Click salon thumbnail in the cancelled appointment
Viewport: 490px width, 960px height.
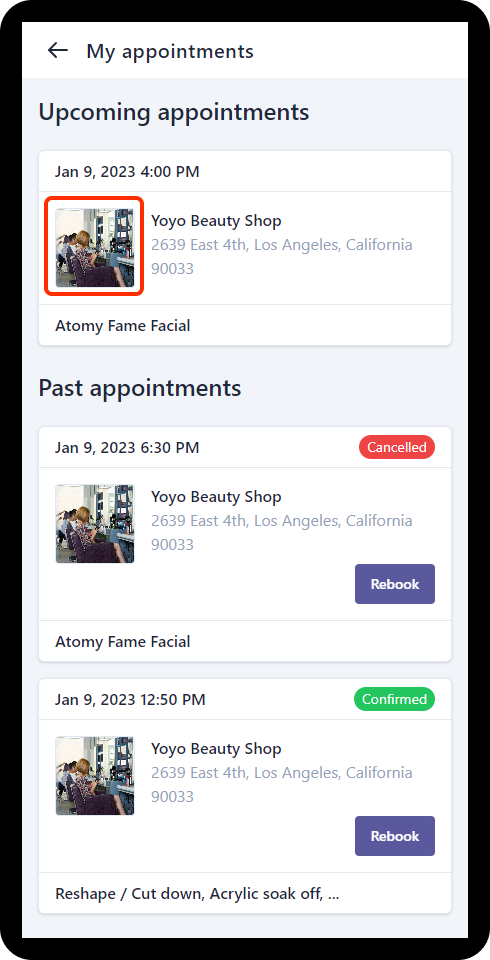95,523
